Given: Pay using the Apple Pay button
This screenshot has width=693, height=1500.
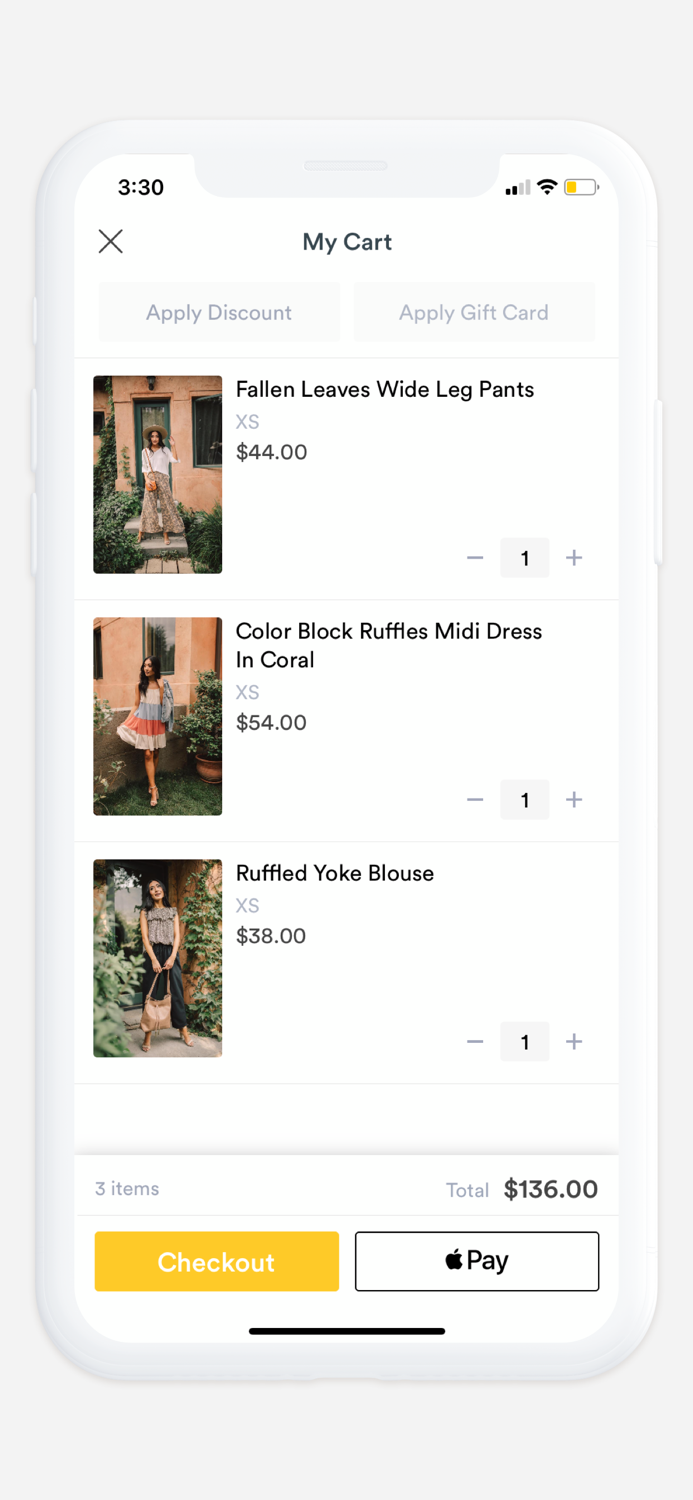Looking at the screenshot, I should click(x=477, y=1261).
